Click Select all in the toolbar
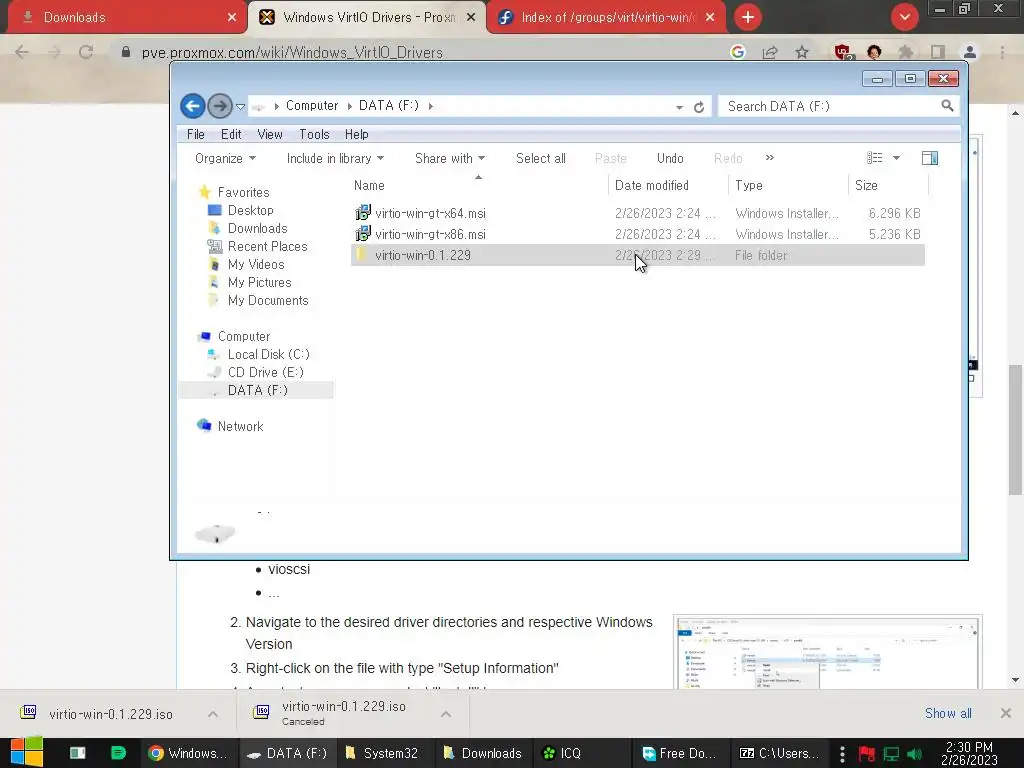 tap(541, 159)
